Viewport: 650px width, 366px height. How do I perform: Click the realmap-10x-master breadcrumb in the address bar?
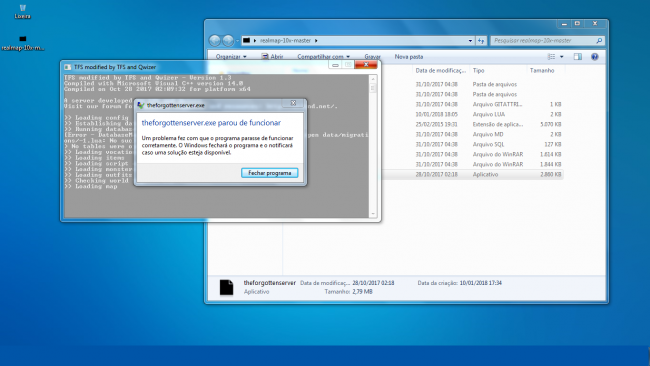tap(285, 41)
